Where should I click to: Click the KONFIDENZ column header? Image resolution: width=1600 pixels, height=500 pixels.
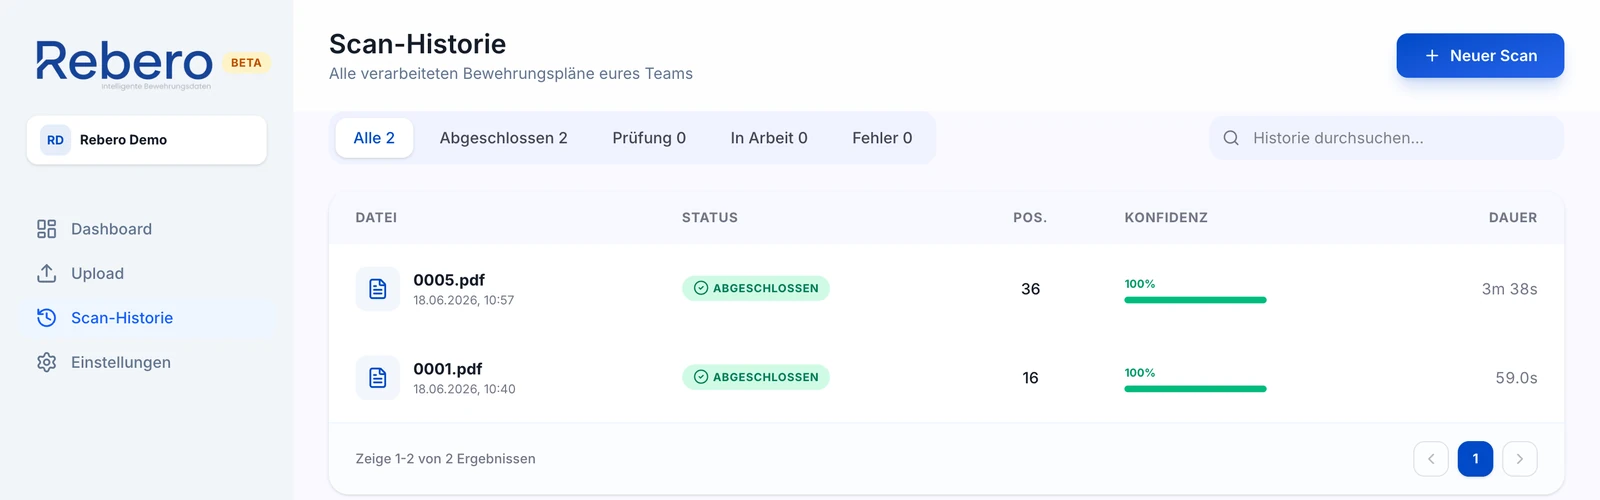[1166, 217]
